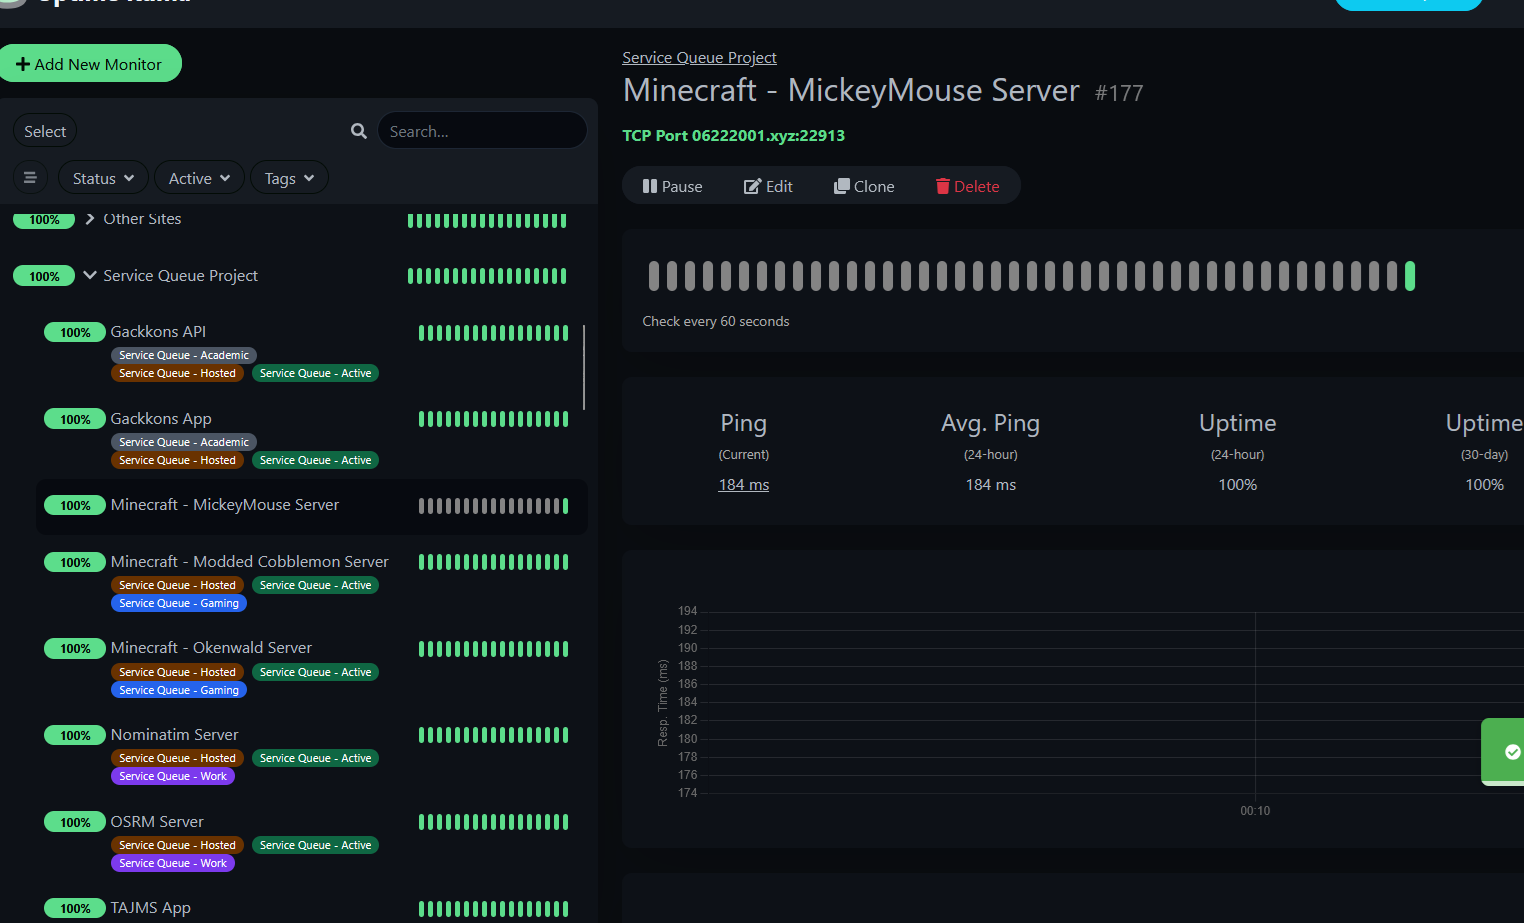1524x923 pixels.
Task: Click the Active tag under Gackkons API
Action: (x=315, y=373)
